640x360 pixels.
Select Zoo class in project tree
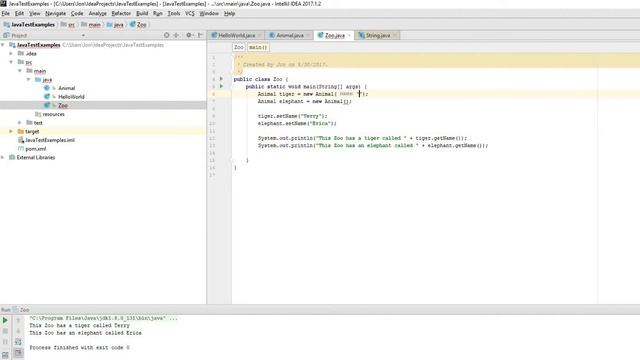[x=63, y=105]
